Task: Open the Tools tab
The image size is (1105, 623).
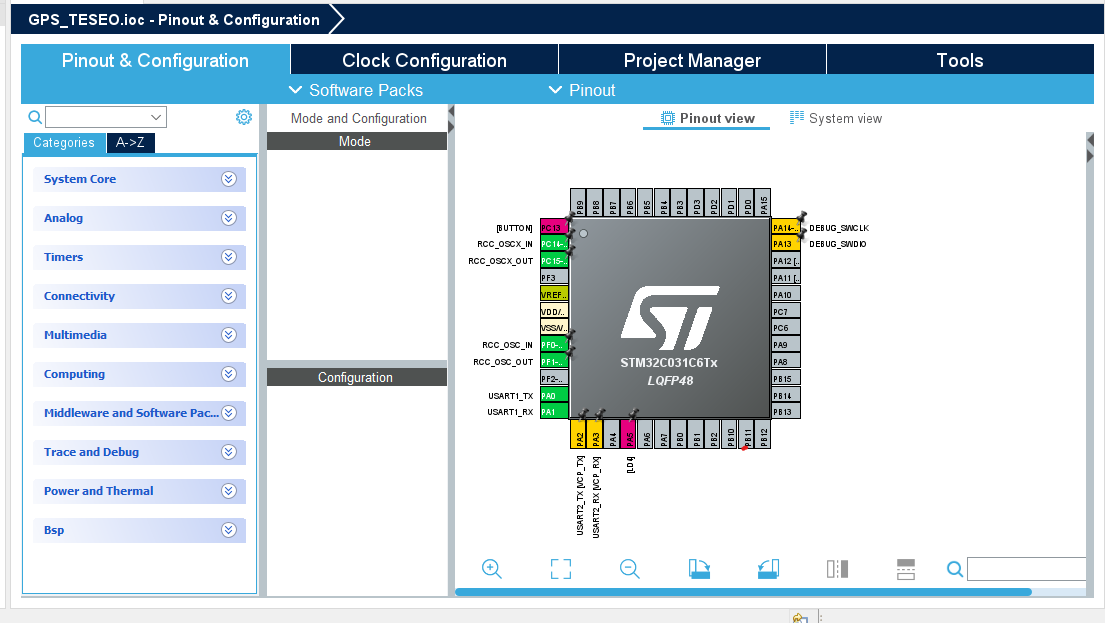Action: 960,60
